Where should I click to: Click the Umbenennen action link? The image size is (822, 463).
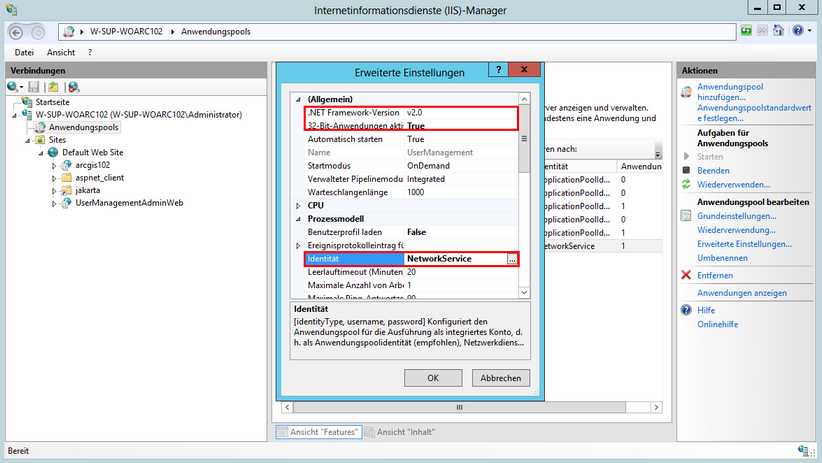pos(722,258)
